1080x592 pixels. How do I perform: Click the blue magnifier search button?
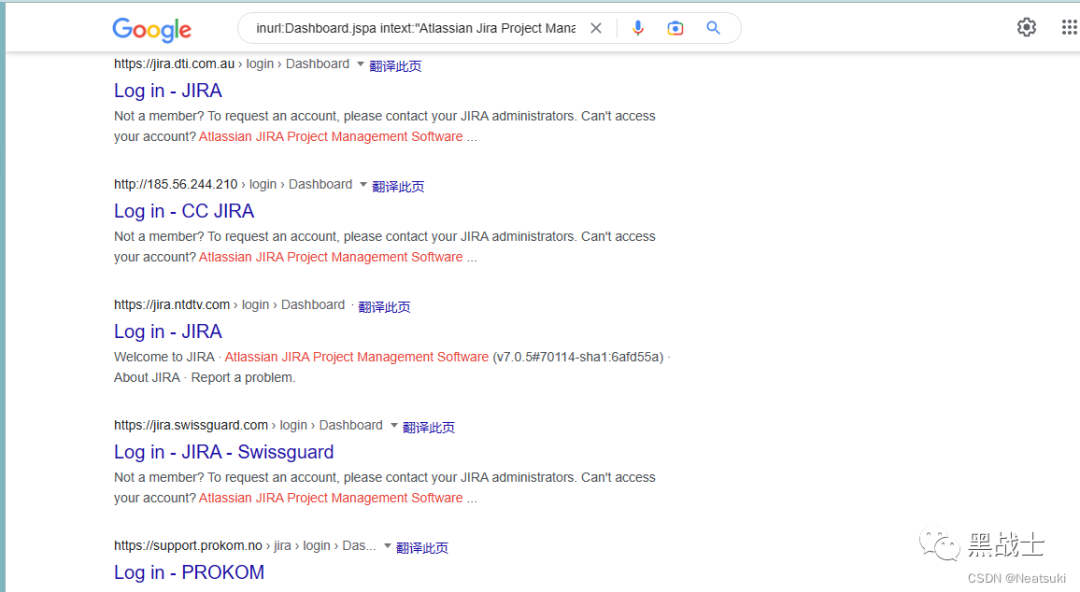click(713, 28)
